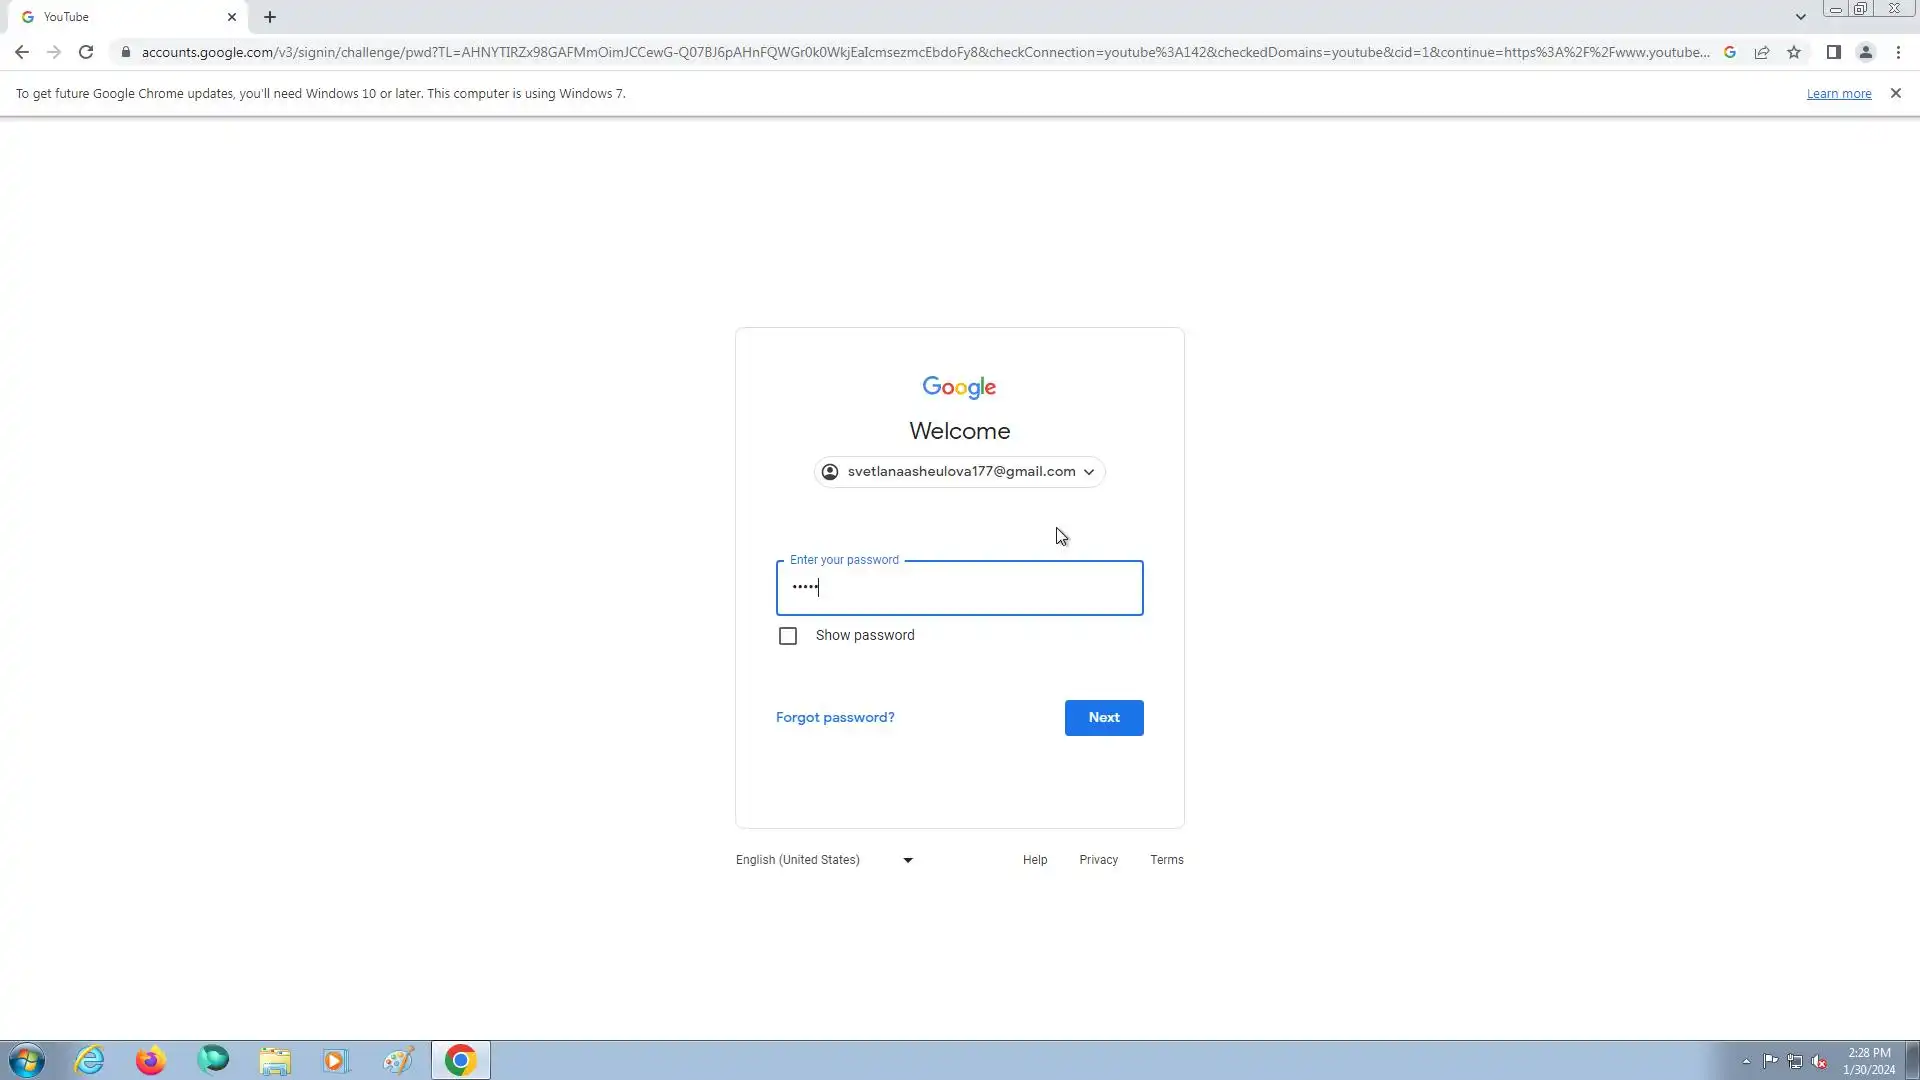
Task: Open the Chrome profile avatar icon
Action: [1865, 52]
